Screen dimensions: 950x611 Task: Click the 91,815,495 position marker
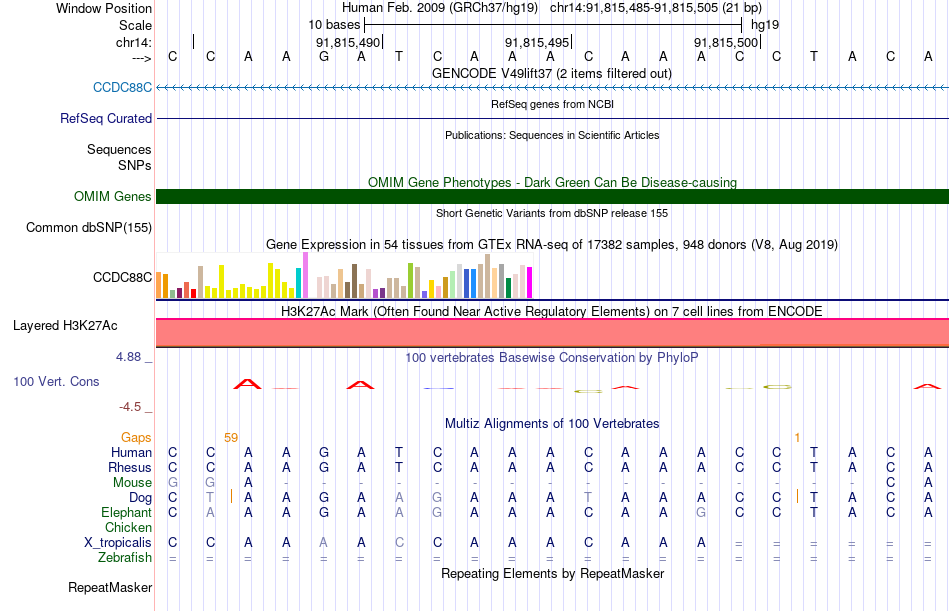tap(537, 42)
